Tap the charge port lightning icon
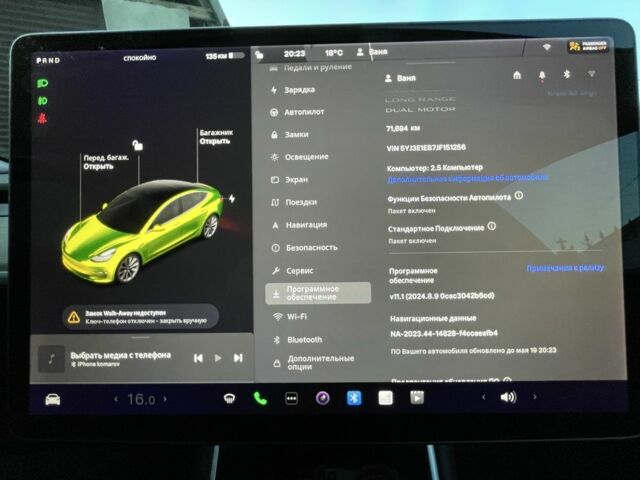This screenshot has height=480, width=640. [233, 198]
